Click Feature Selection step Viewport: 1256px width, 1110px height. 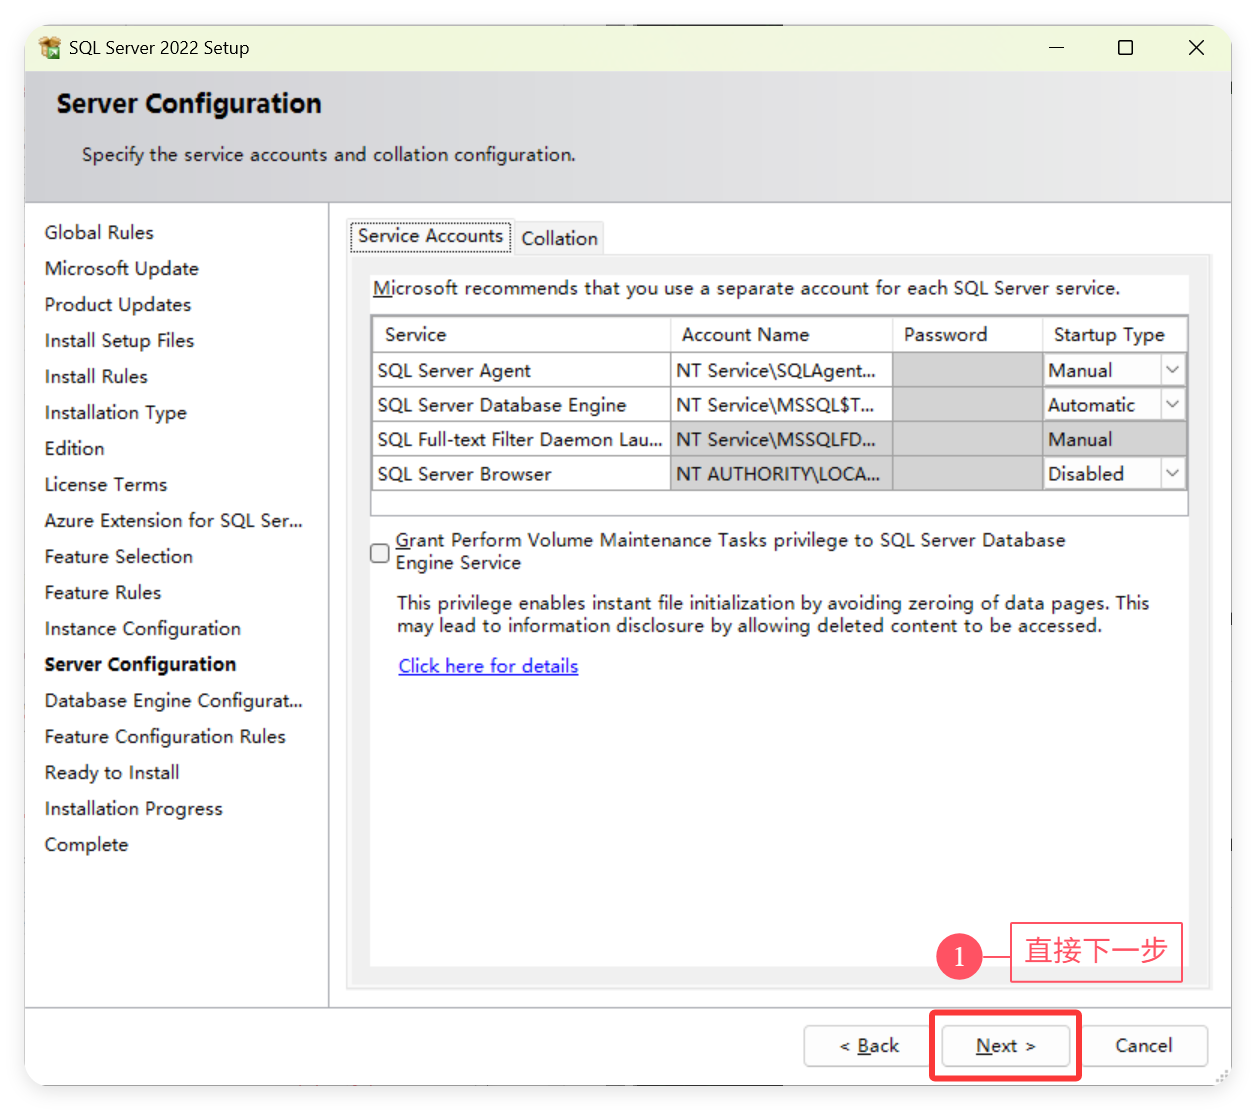(x=119, y=556)
